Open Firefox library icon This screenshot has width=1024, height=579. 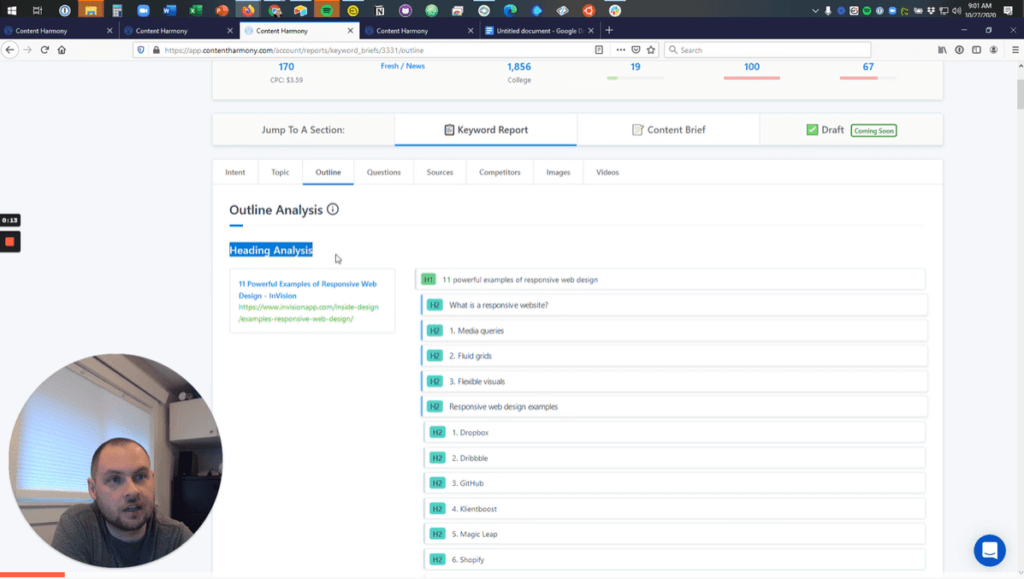point(942,50)
